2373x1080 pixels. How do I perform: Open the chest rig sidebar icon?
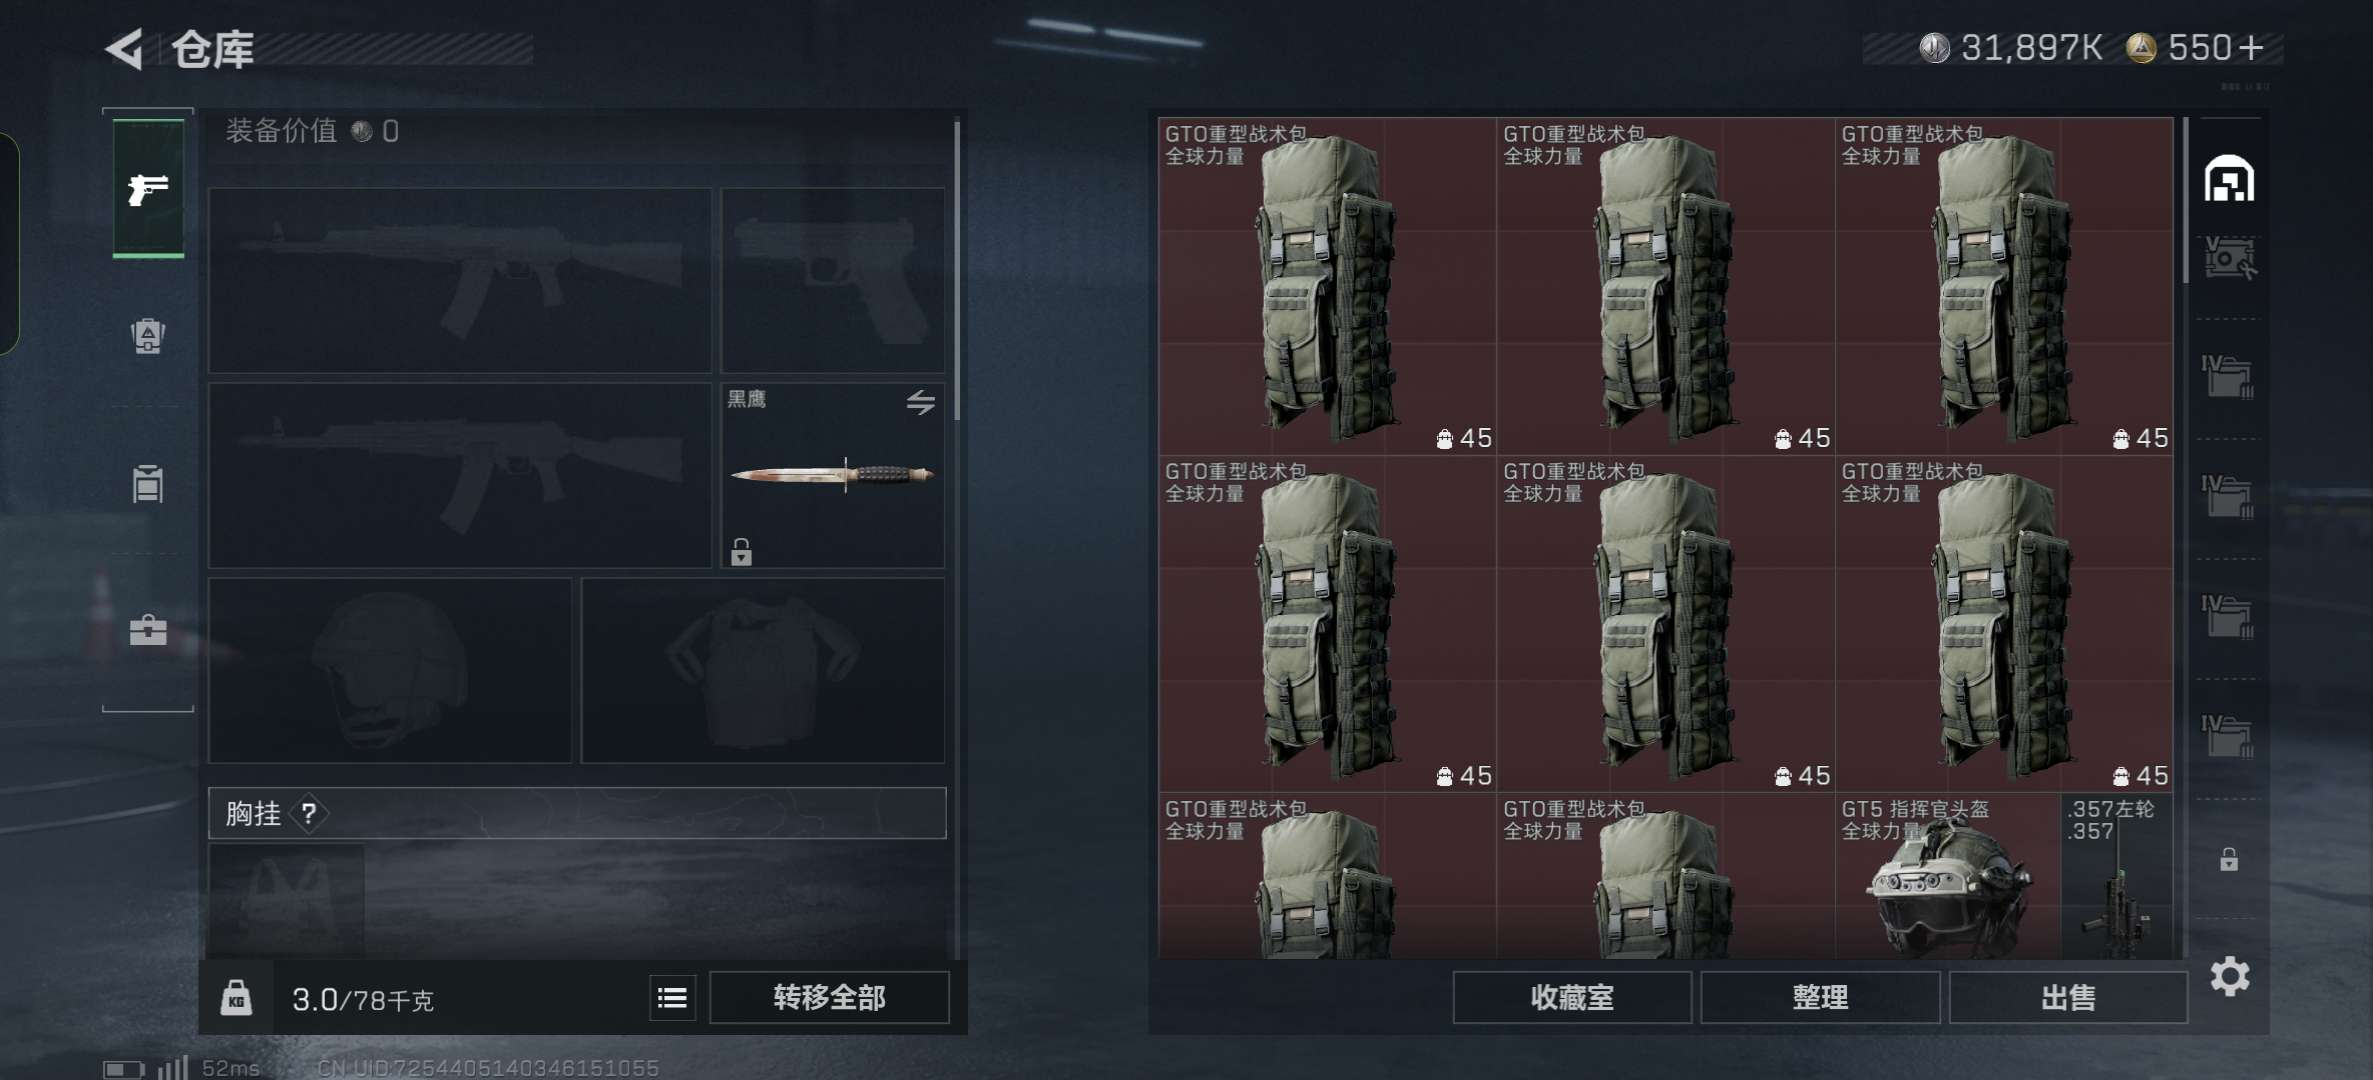[x=148, y=484]
